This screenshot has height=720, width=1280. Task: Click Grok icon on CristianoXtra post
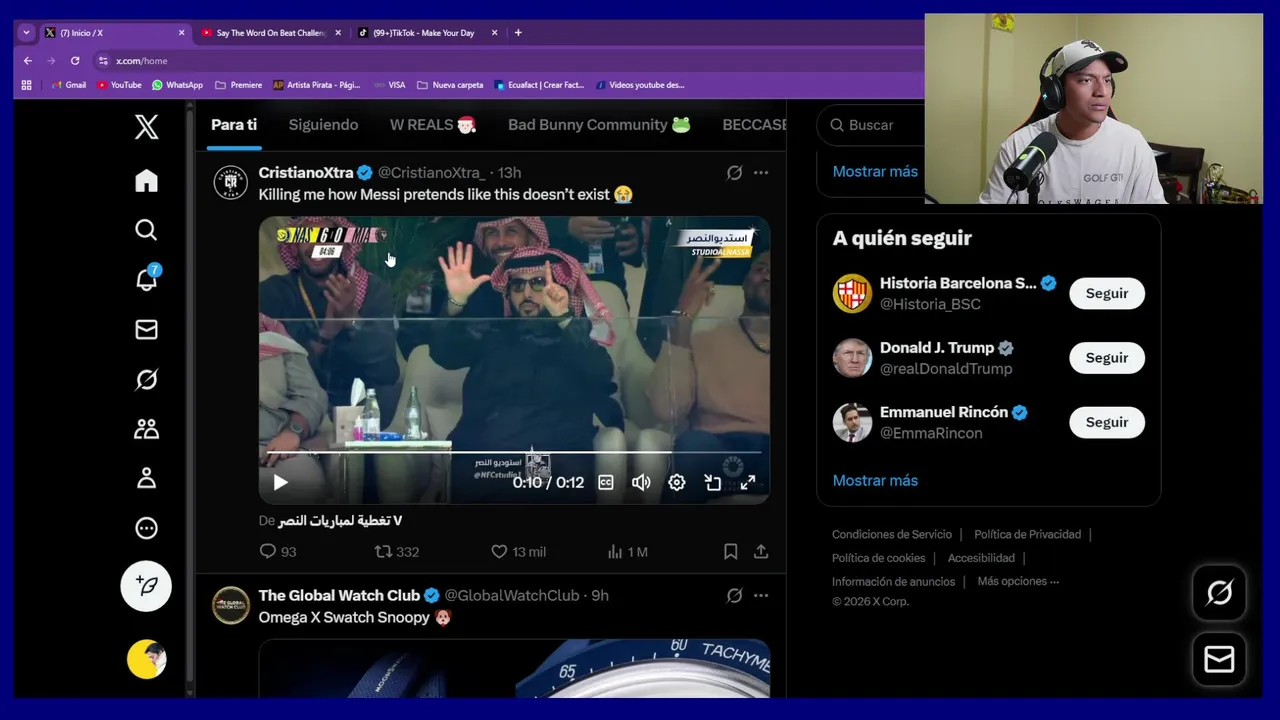tap(734, 173)
